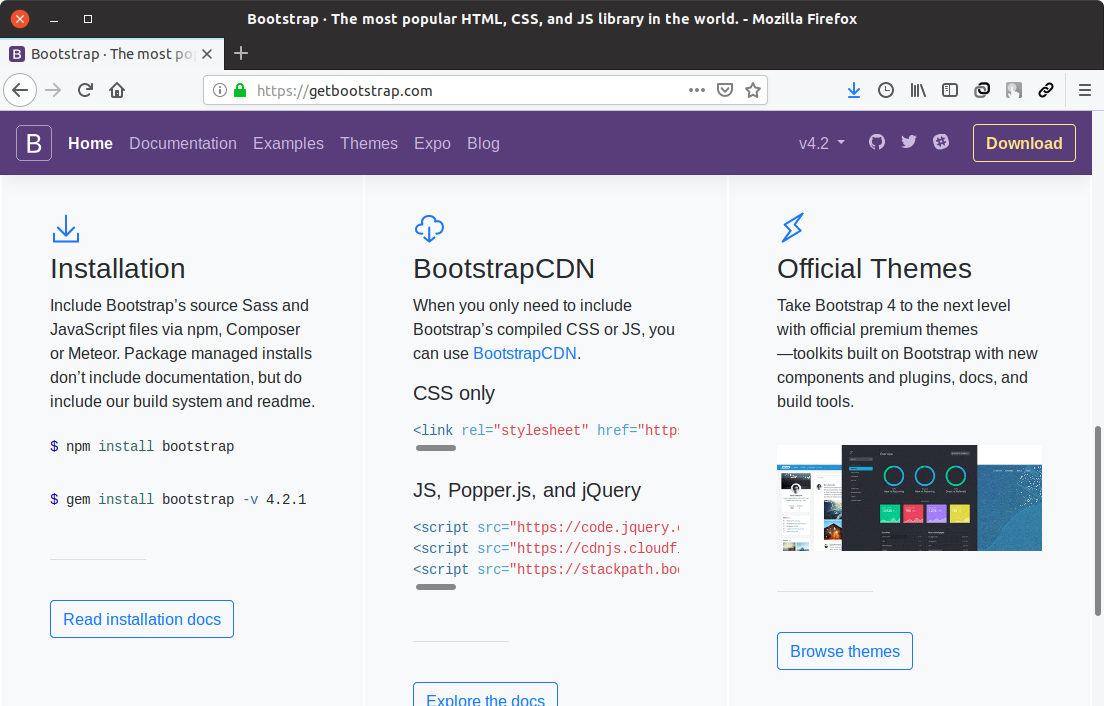Click the avatar extension icon in toolbar
1104x706 pixels.
pyautogui.click(x=1014, y=90)
